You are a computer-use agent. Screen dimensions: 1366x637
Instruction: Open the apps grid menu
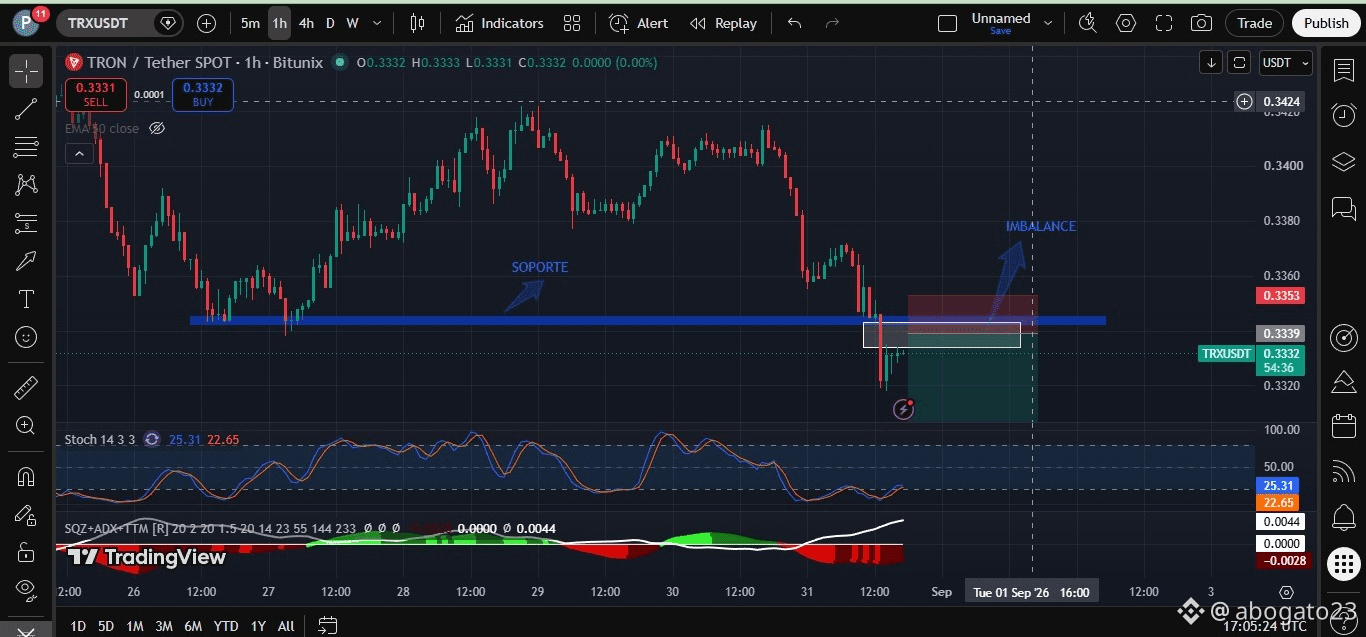click(1343, 564)
